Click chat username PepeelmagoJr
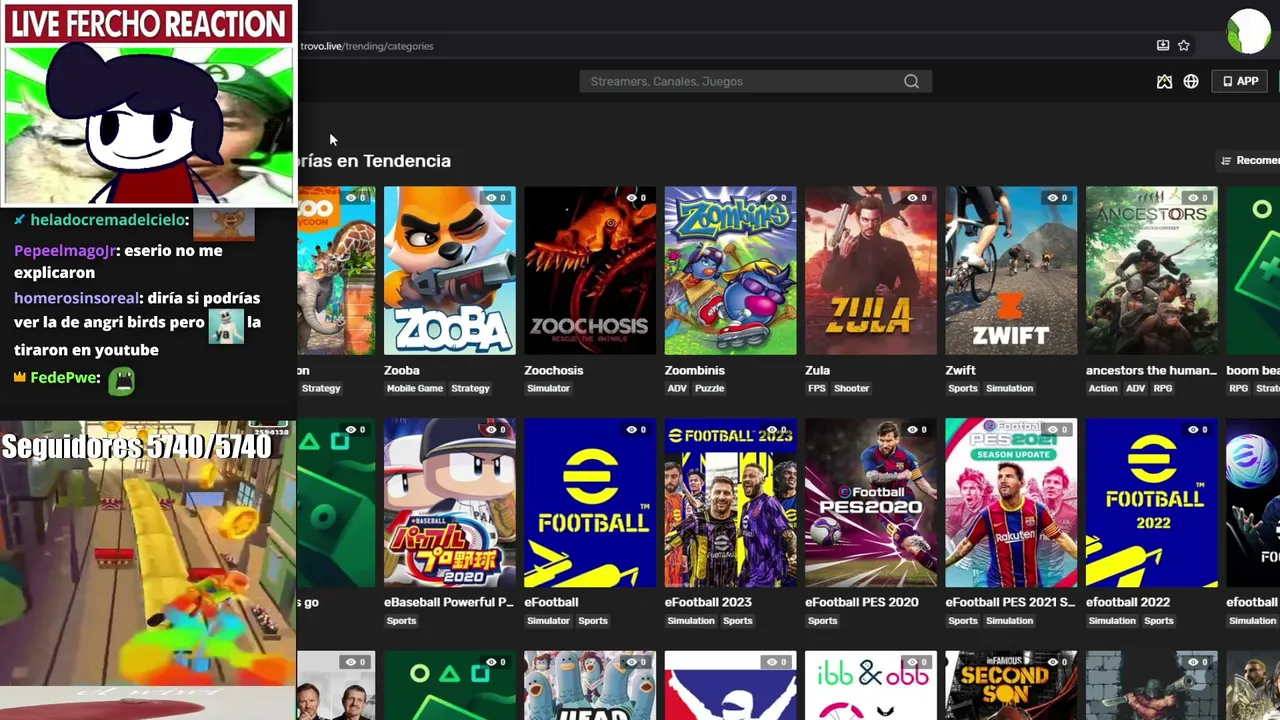The height and width of the screenshot is (720, 1280). pos(67,250)
